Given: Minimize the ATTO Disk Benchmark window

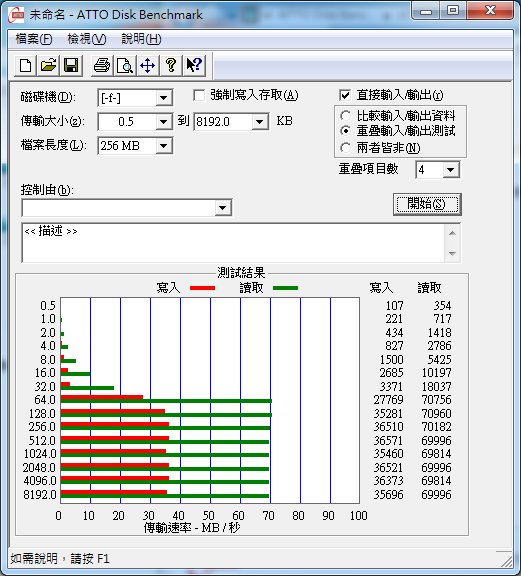Looking at the screenshot, I should 426,11.
